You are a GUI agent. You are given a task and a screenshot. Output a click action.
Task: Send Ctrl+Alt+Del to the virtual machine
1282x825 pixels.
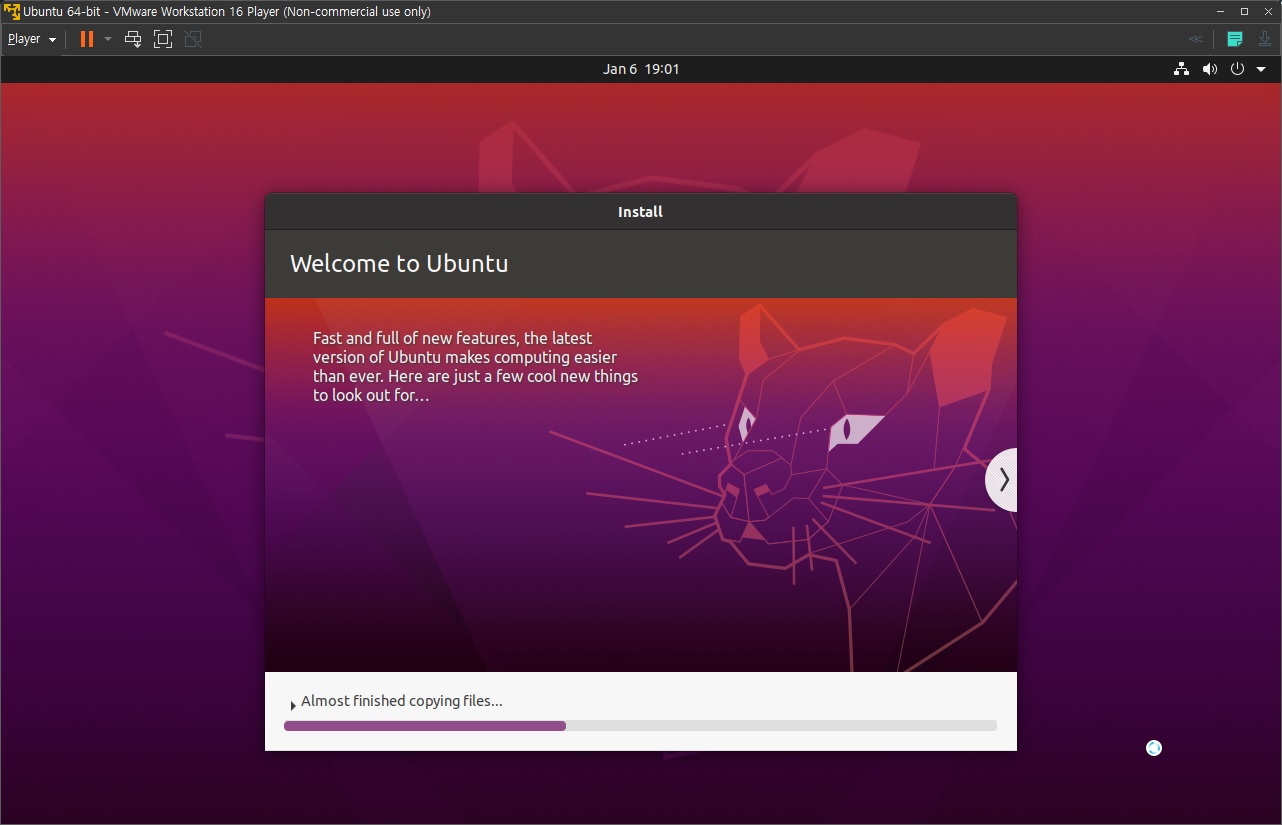(133, 39)
